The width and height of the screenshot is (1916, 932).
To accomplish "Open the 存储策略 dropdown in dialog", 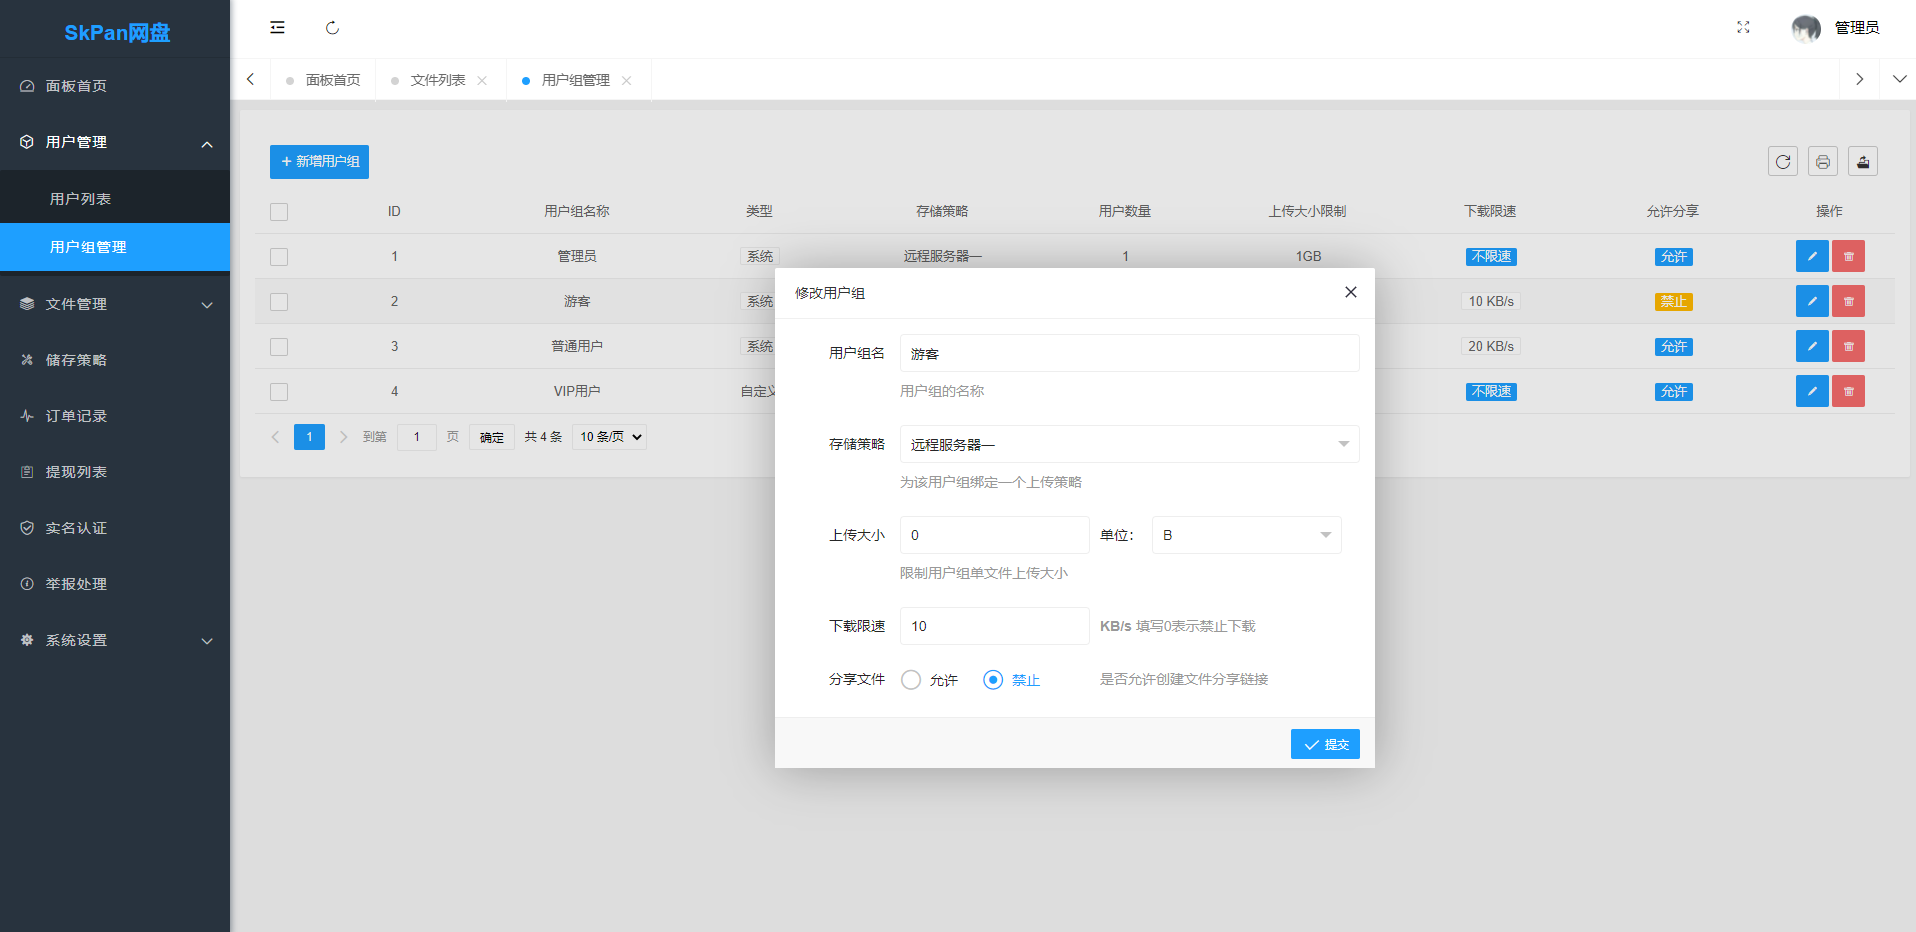I will [1129, 444].
